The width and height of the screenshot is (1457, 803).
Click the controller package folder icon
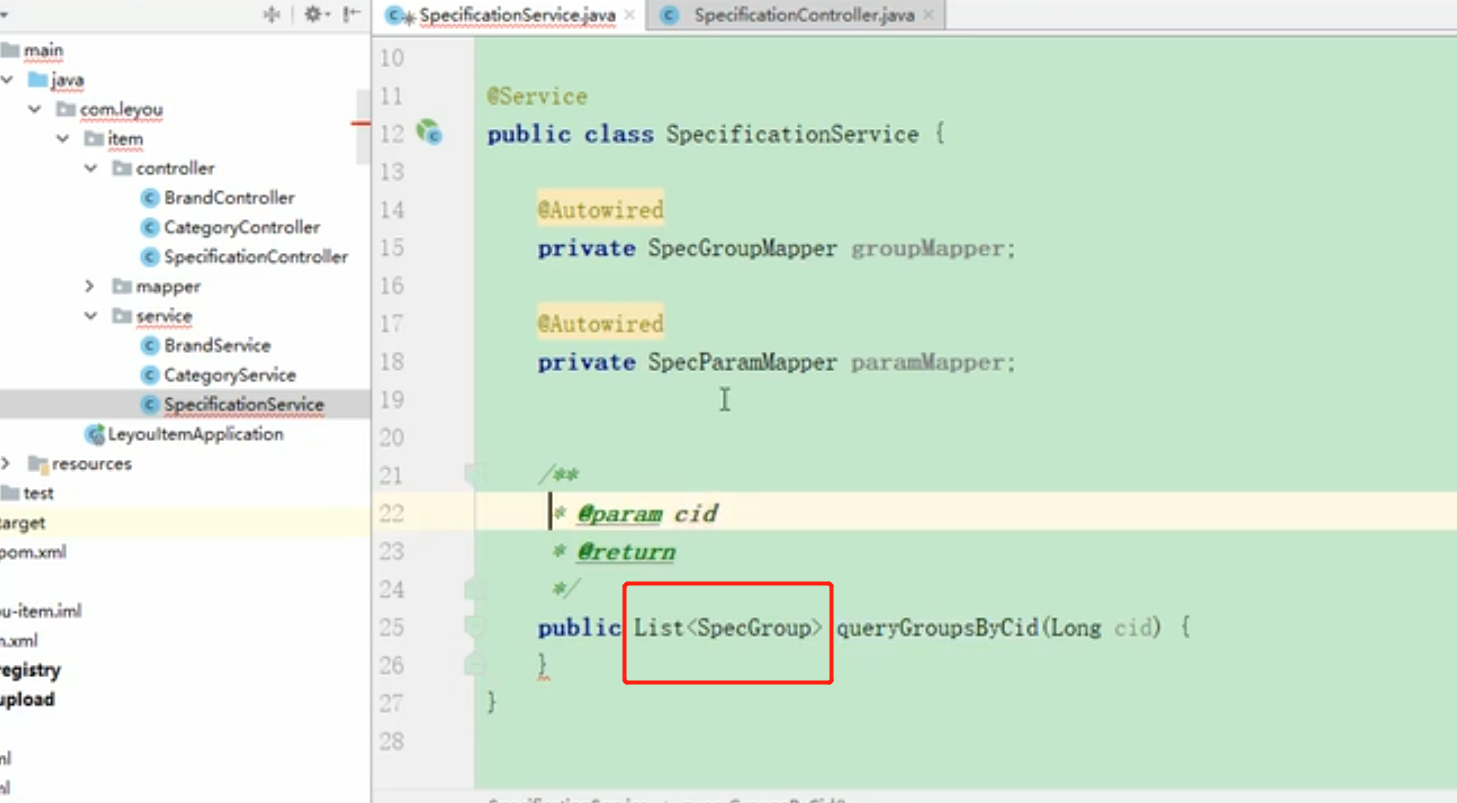pos(122,168)
